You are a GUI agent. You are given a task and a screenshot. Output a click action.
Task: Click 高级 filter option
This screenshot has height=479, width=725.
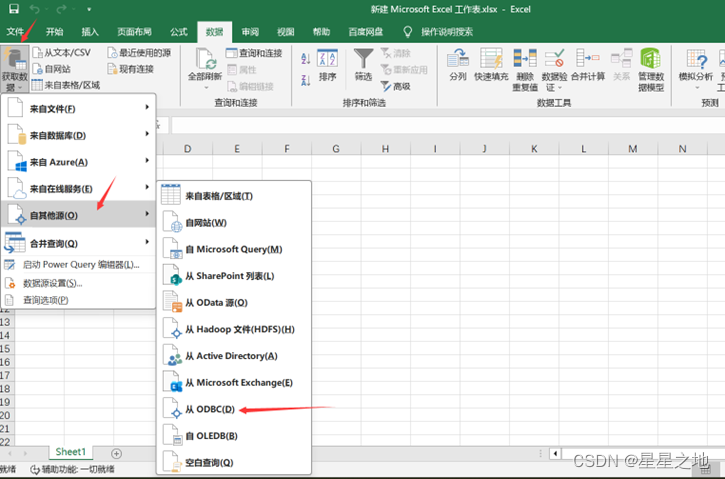396,86
